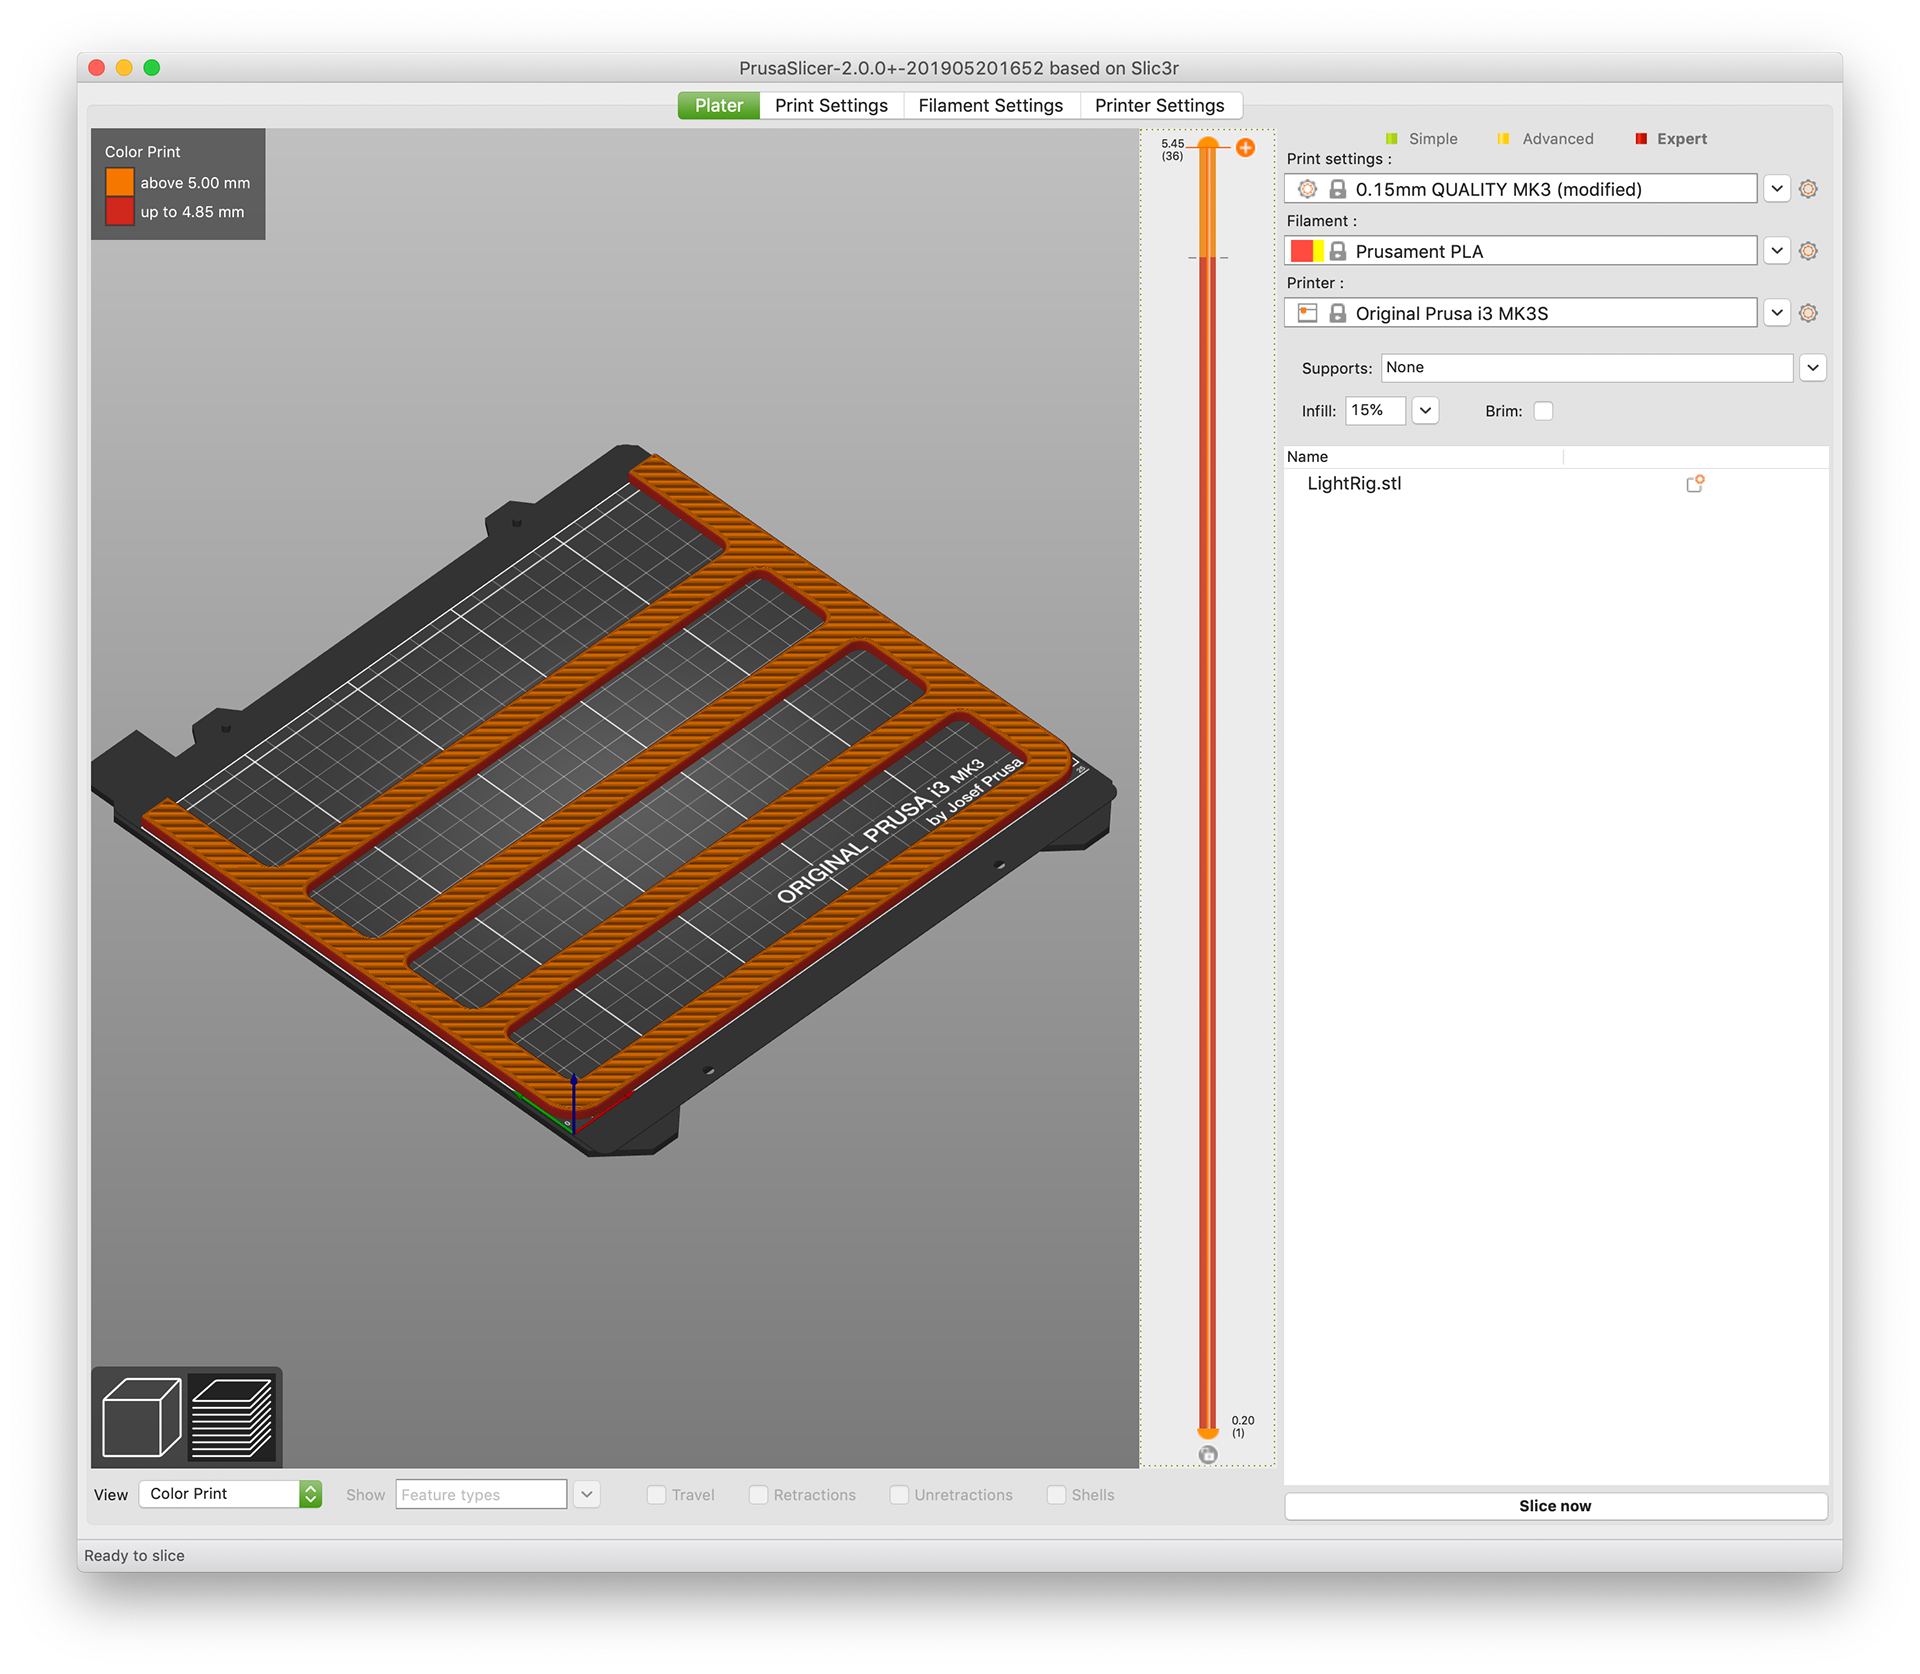
Task: Click red 'up to 4.85 mm' legend swatch
Action: (x=119, y=212)
